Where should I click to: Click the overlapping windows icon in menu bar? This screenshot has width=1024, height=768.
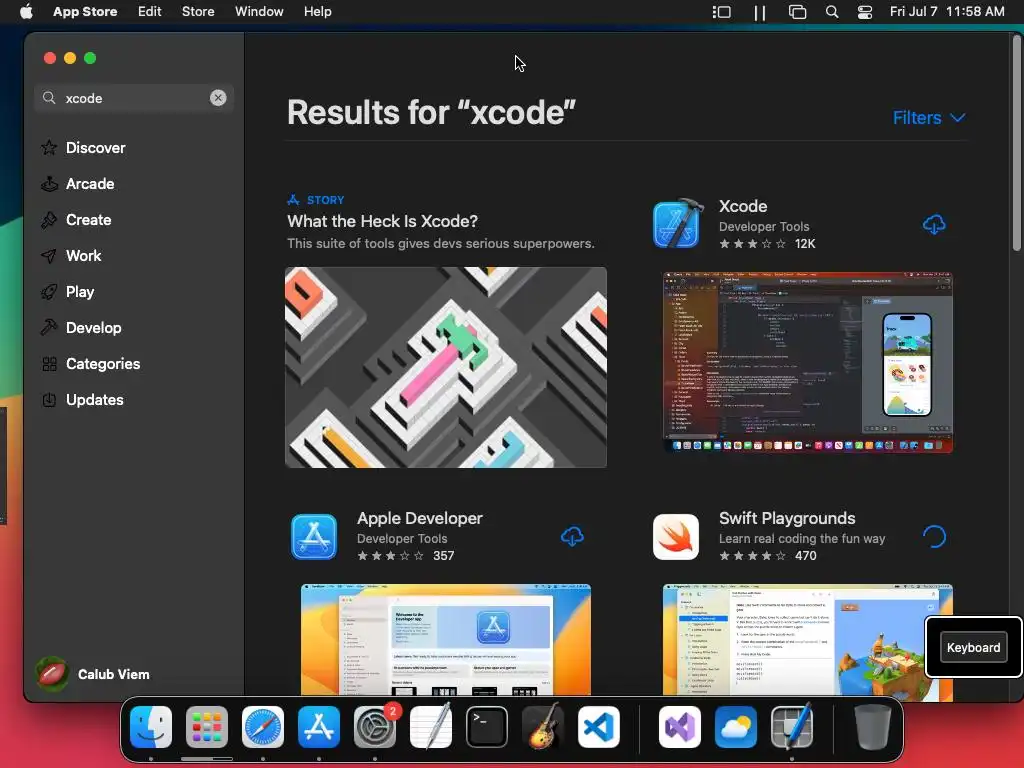(x=797, y=11)
